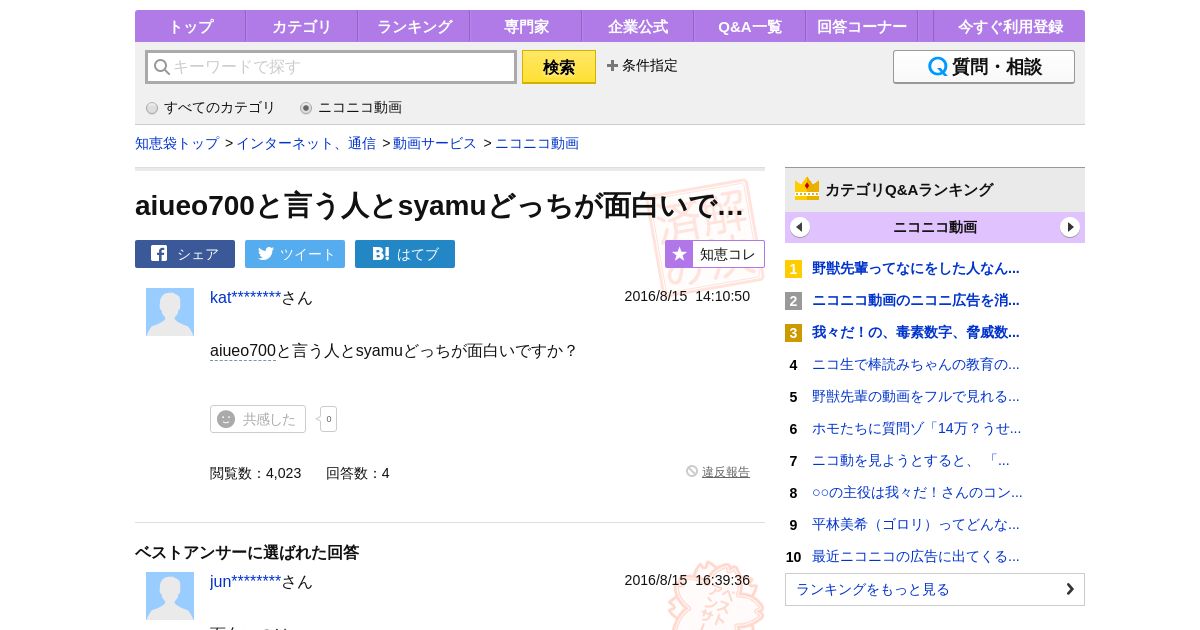Image resolution: width=1200 pixels, height=630 pixels.
Task: Click the timestamp 2016/8/15 14:10:50
Action: (x=687, y=296)
